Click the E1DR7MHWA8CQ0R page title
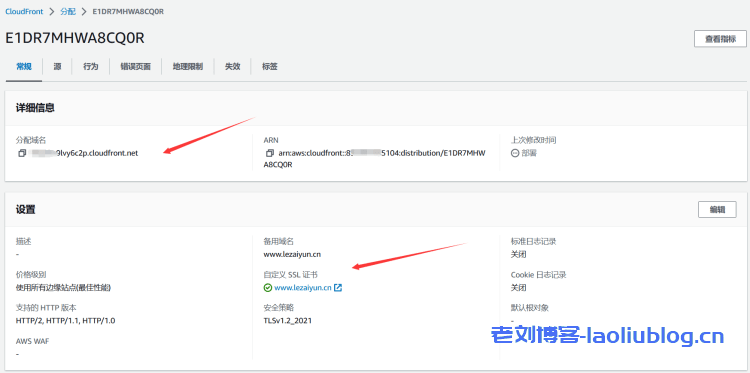 (75, 38)
